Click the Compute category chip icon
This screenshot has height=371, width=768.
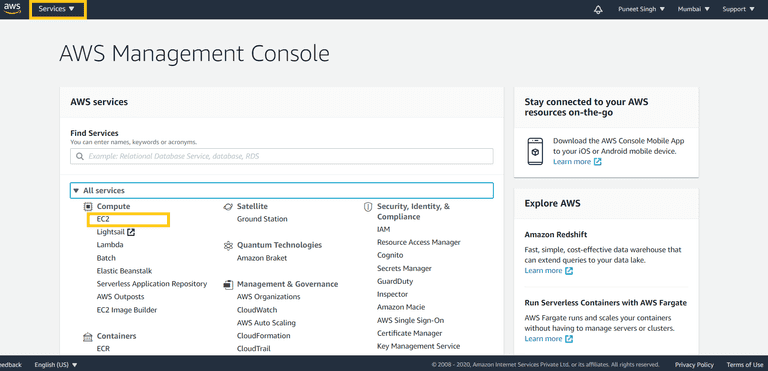click(x=88, y=207)
